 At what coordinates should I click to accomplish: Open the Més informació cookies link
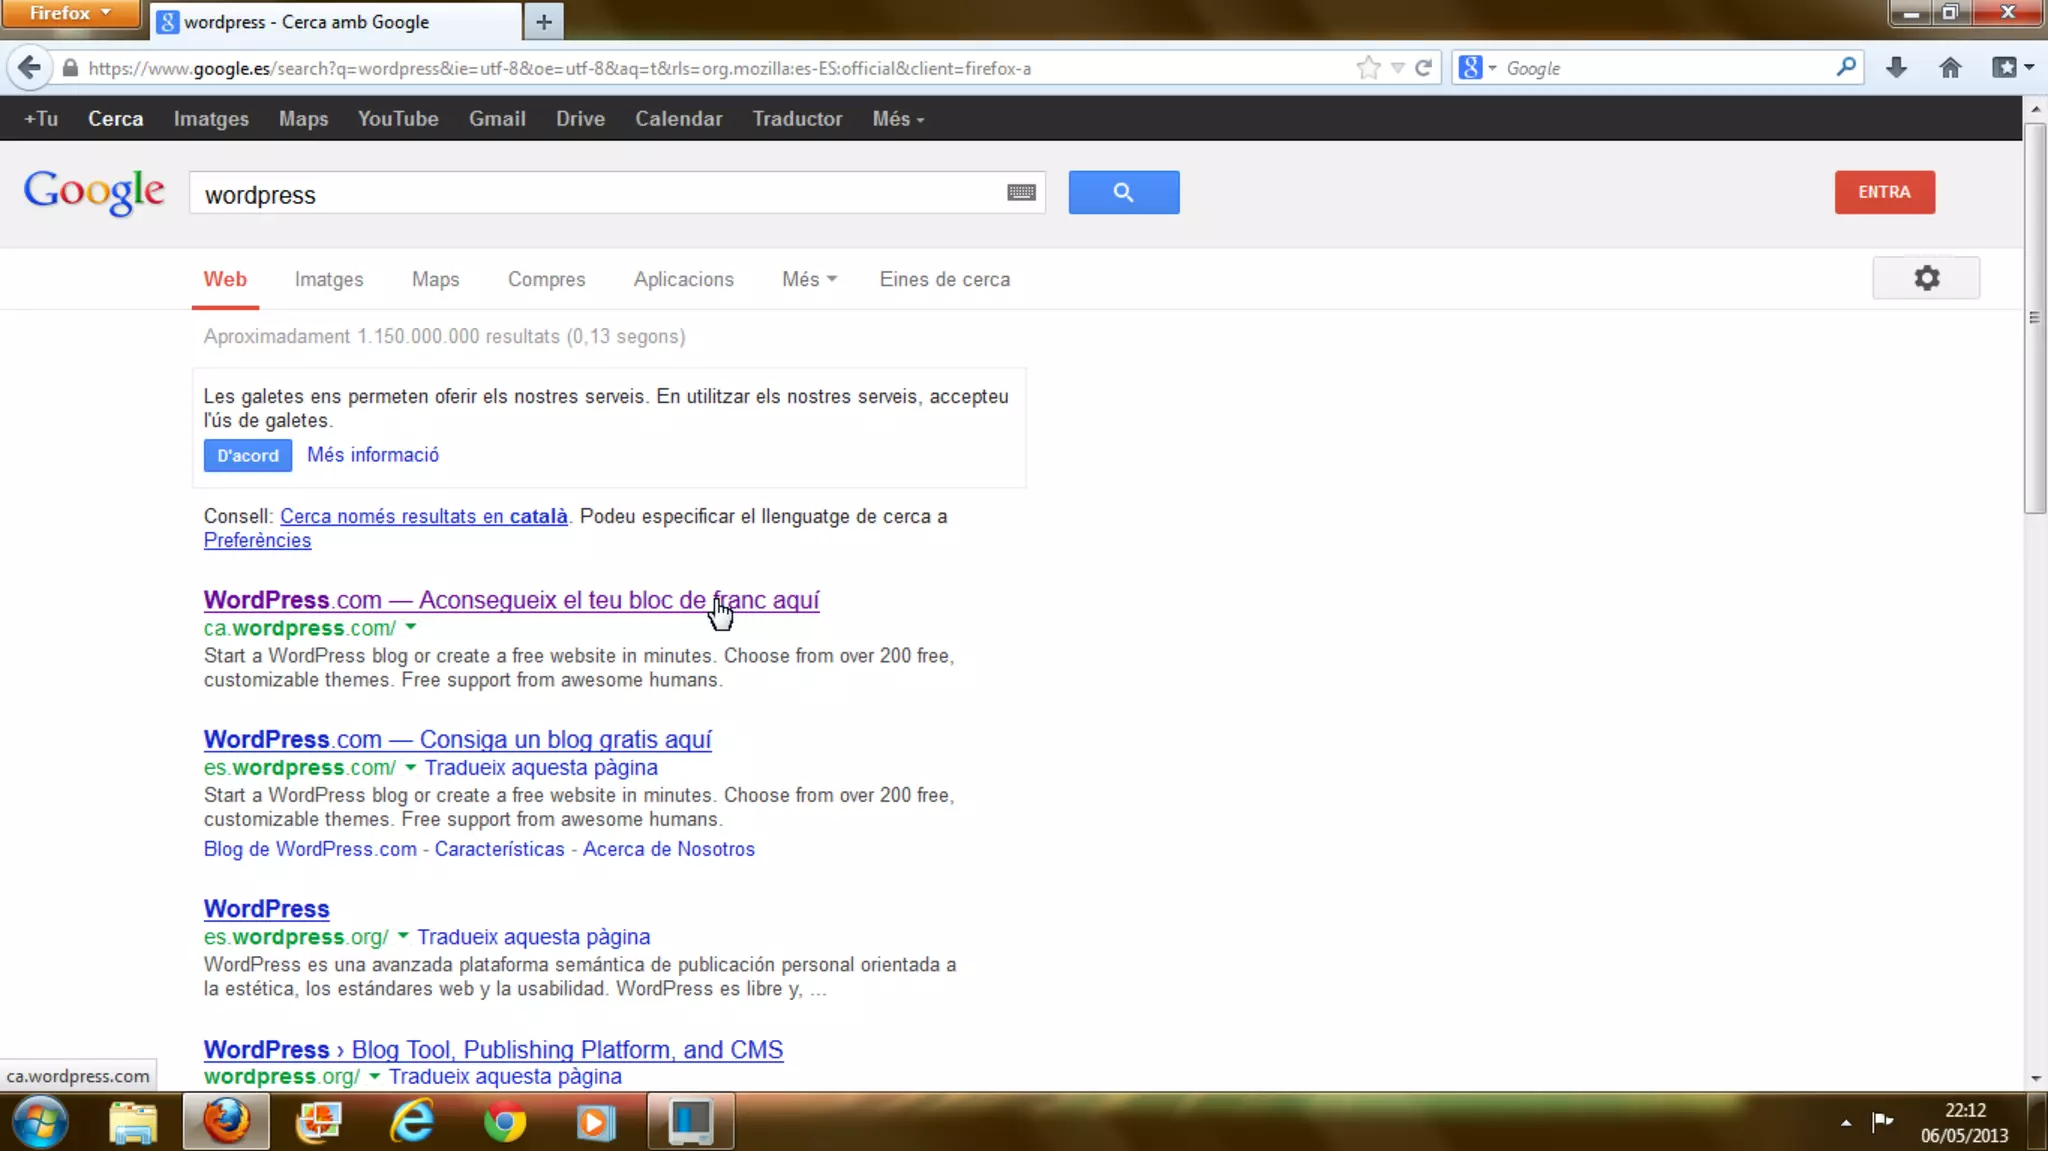(372, 455)
